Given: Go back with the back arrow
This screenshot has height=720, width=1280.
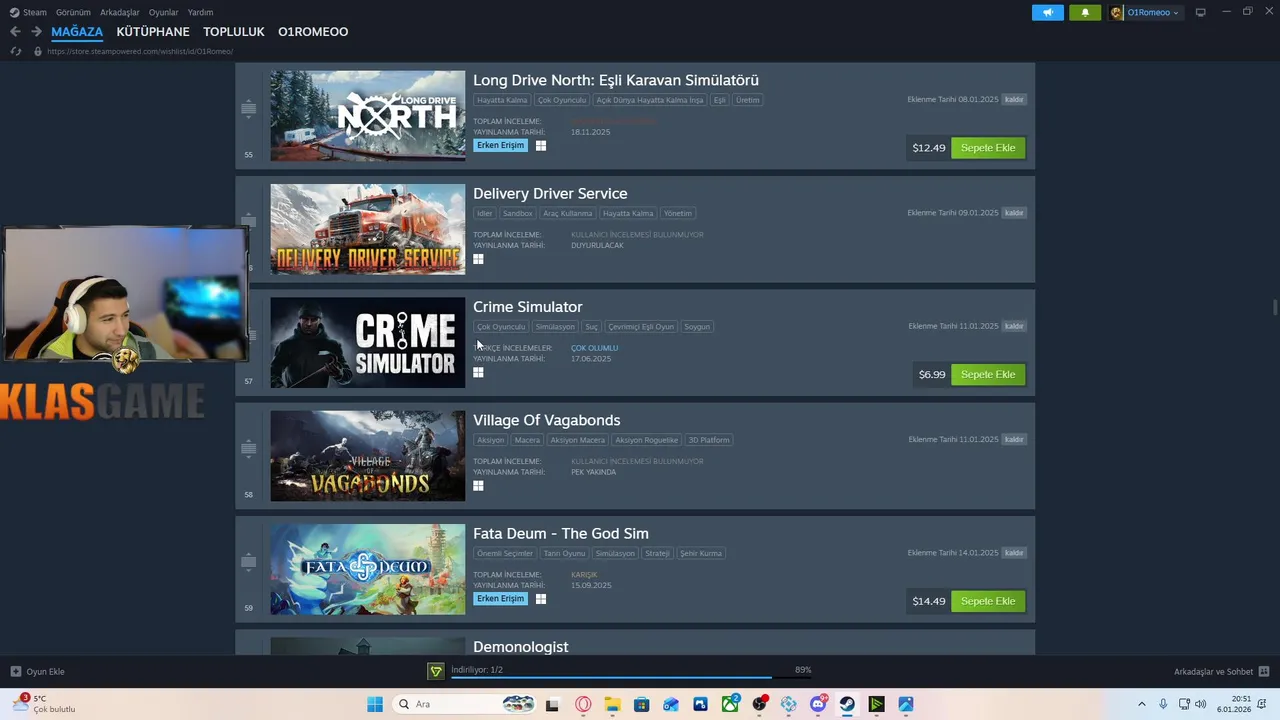Looking at the screenshot, I should (15, 32).
